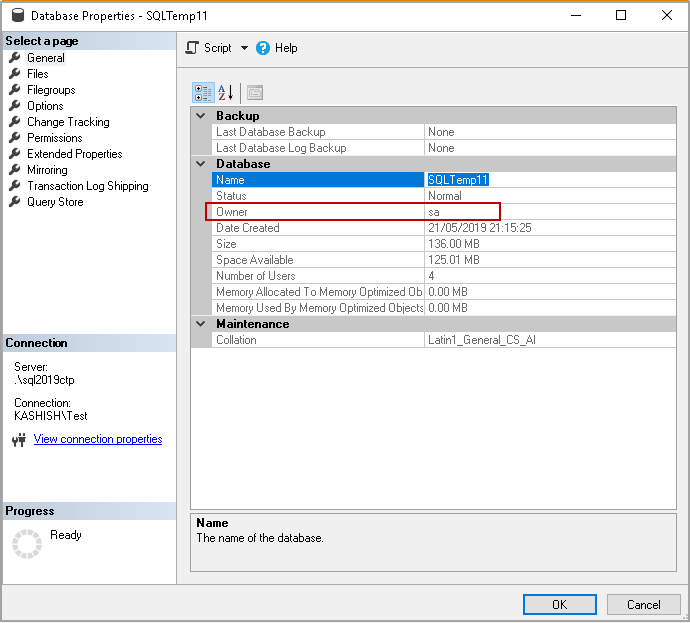
Task: Click the wrench icon beside Mirroring
Action: (x=15, y=170)
